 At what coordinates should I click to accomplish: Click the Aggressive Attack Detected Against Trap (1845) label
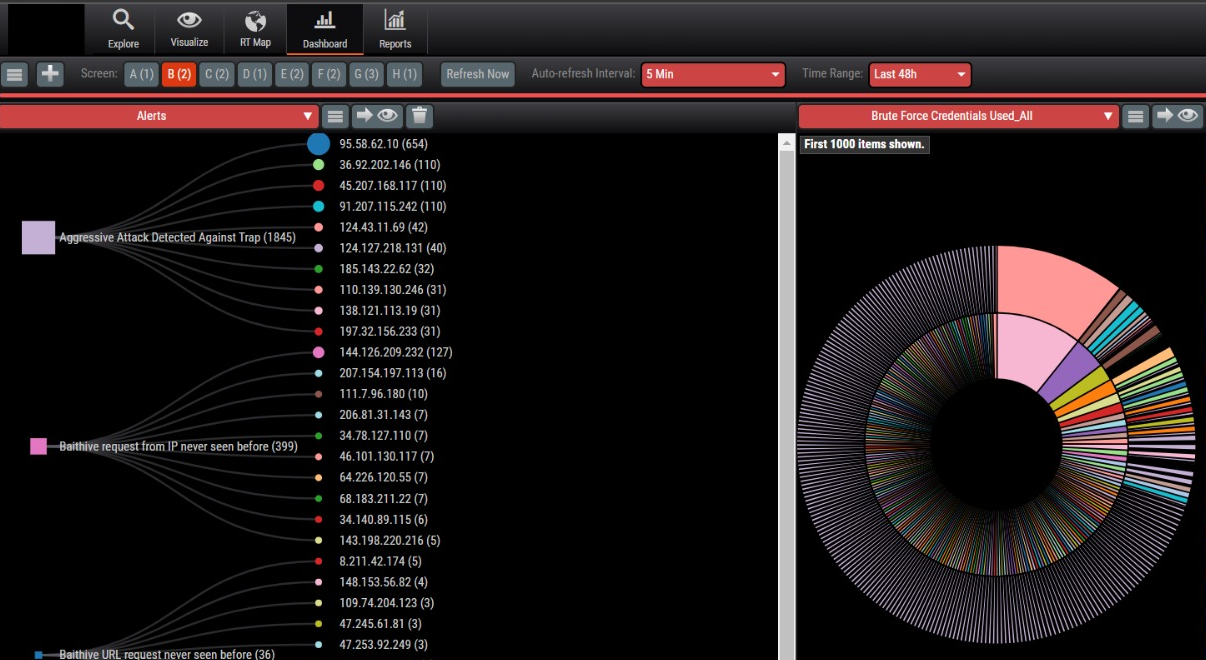177,238
